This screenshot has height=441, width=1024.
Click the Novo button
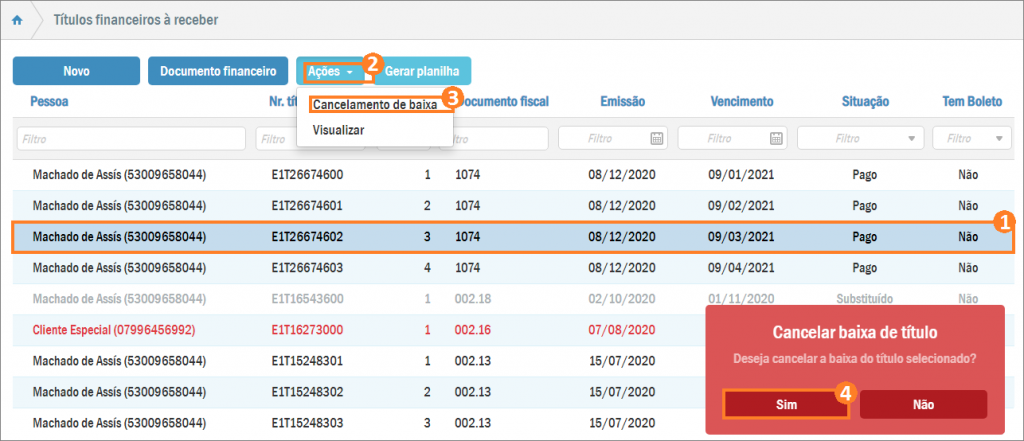click(76, 71)
